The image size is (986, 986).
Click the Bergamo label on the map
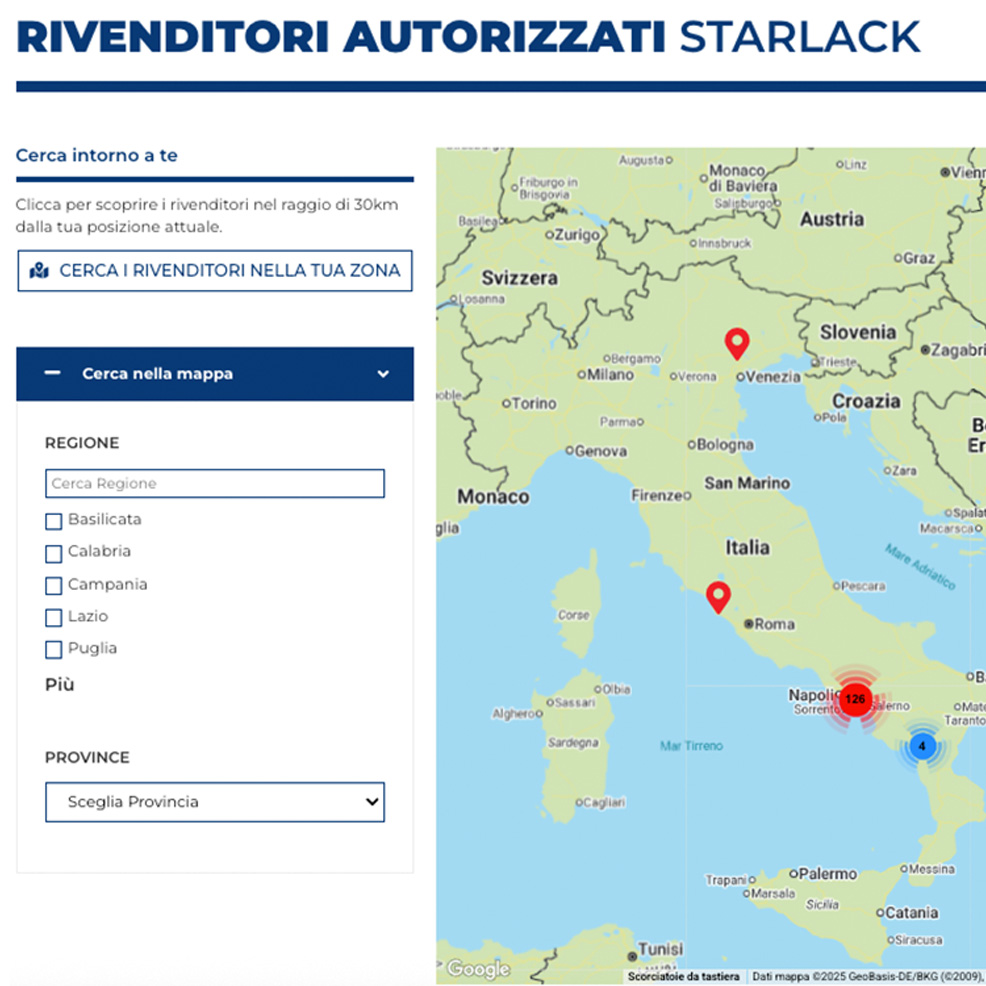tap(636, 358)
